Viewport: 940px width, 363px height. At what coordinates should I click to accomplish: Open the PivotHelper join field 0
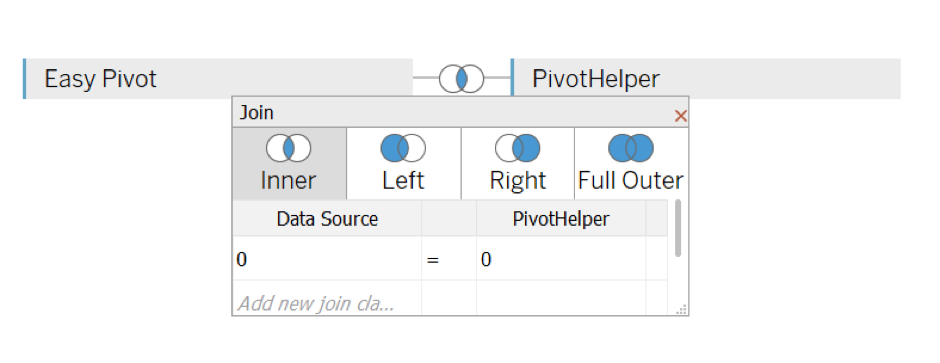561,259
